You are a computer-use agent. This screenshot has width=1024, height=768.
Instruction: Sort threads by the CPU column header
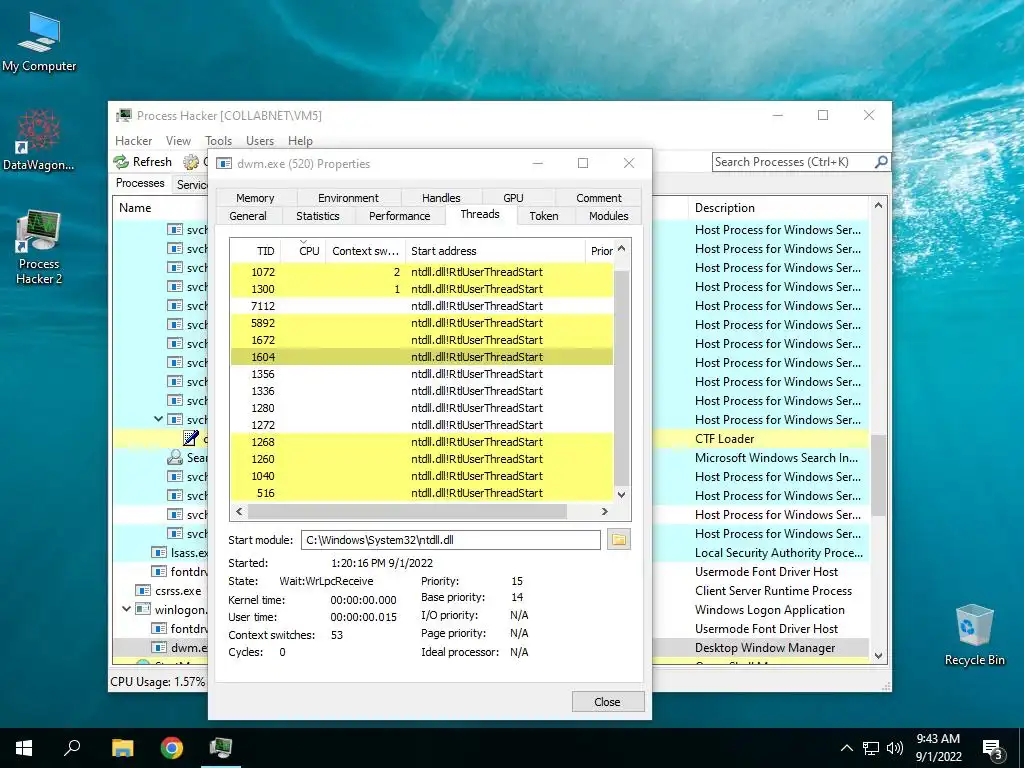point(303,251)
